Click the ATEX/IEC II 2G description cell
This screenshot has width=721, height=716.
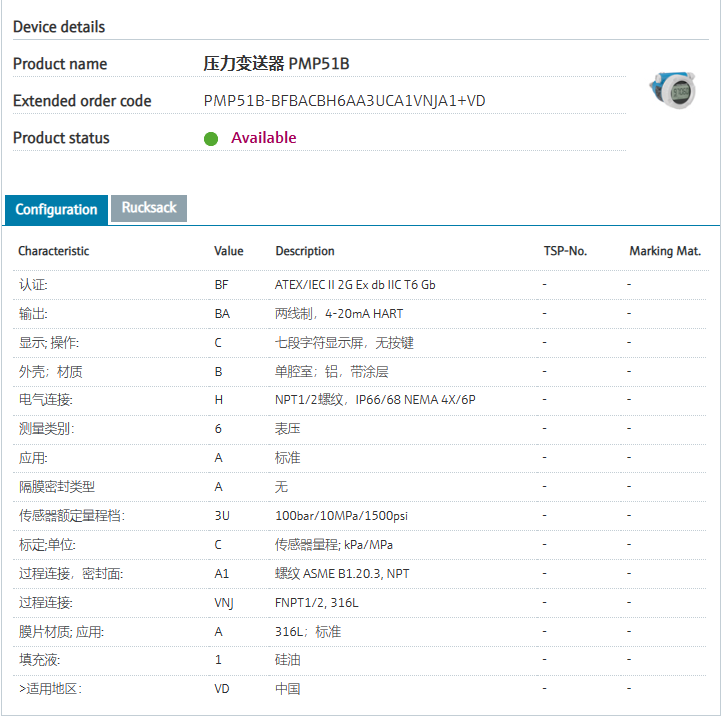pyautogui.click(x=355, y=285)
